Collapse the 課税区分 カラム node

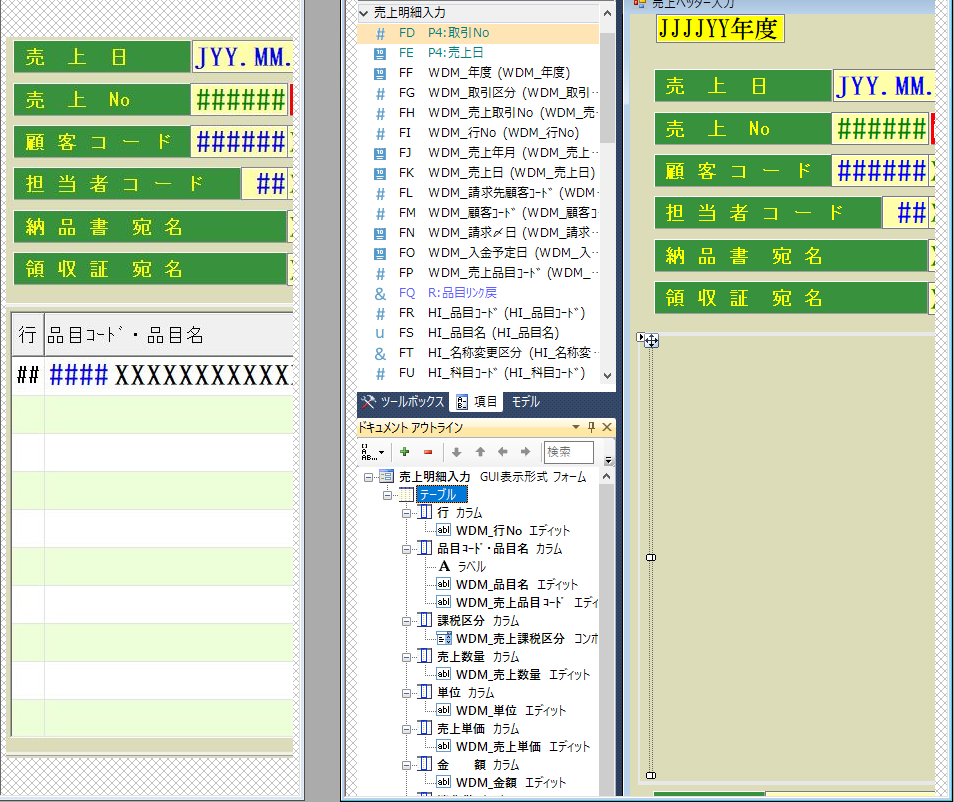(x=407, y=621)
